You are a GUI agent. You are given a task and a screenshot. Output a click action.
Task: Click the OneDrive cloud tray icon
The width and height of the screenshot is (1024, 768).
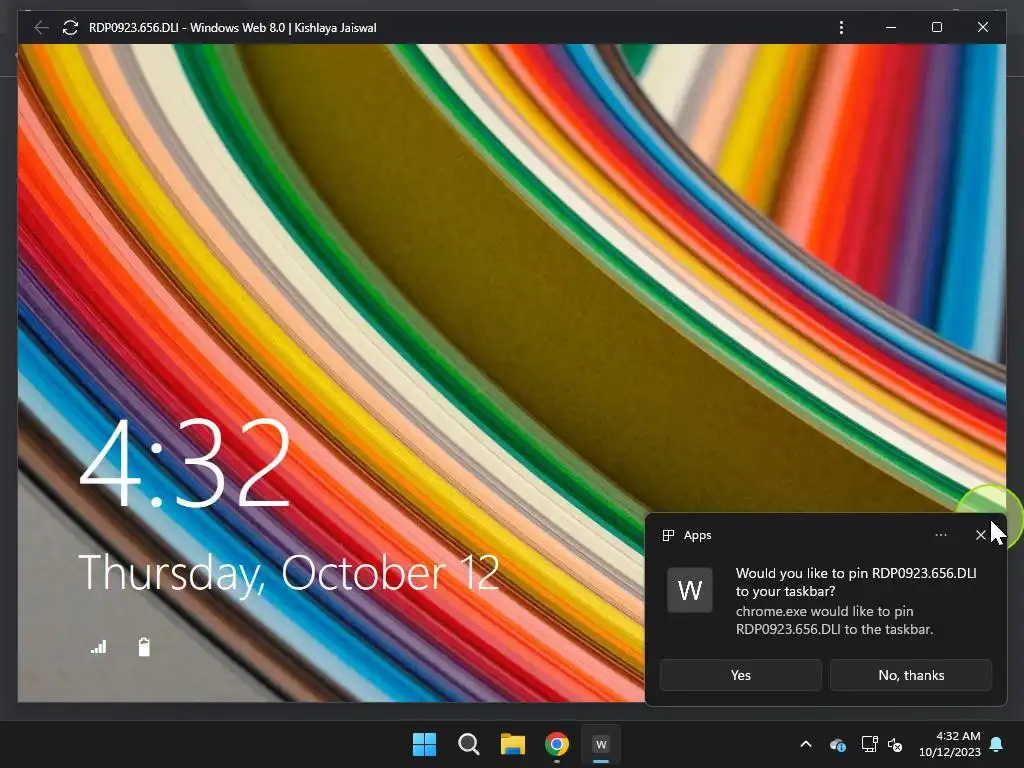pyautogui.click(x=838, y=744)
